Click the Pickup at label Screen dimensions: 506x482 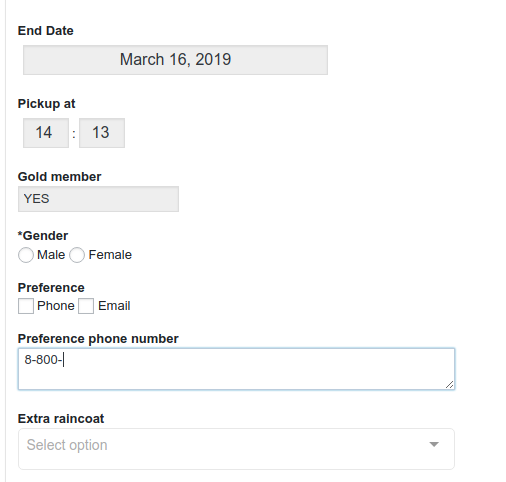coord(46,104)
